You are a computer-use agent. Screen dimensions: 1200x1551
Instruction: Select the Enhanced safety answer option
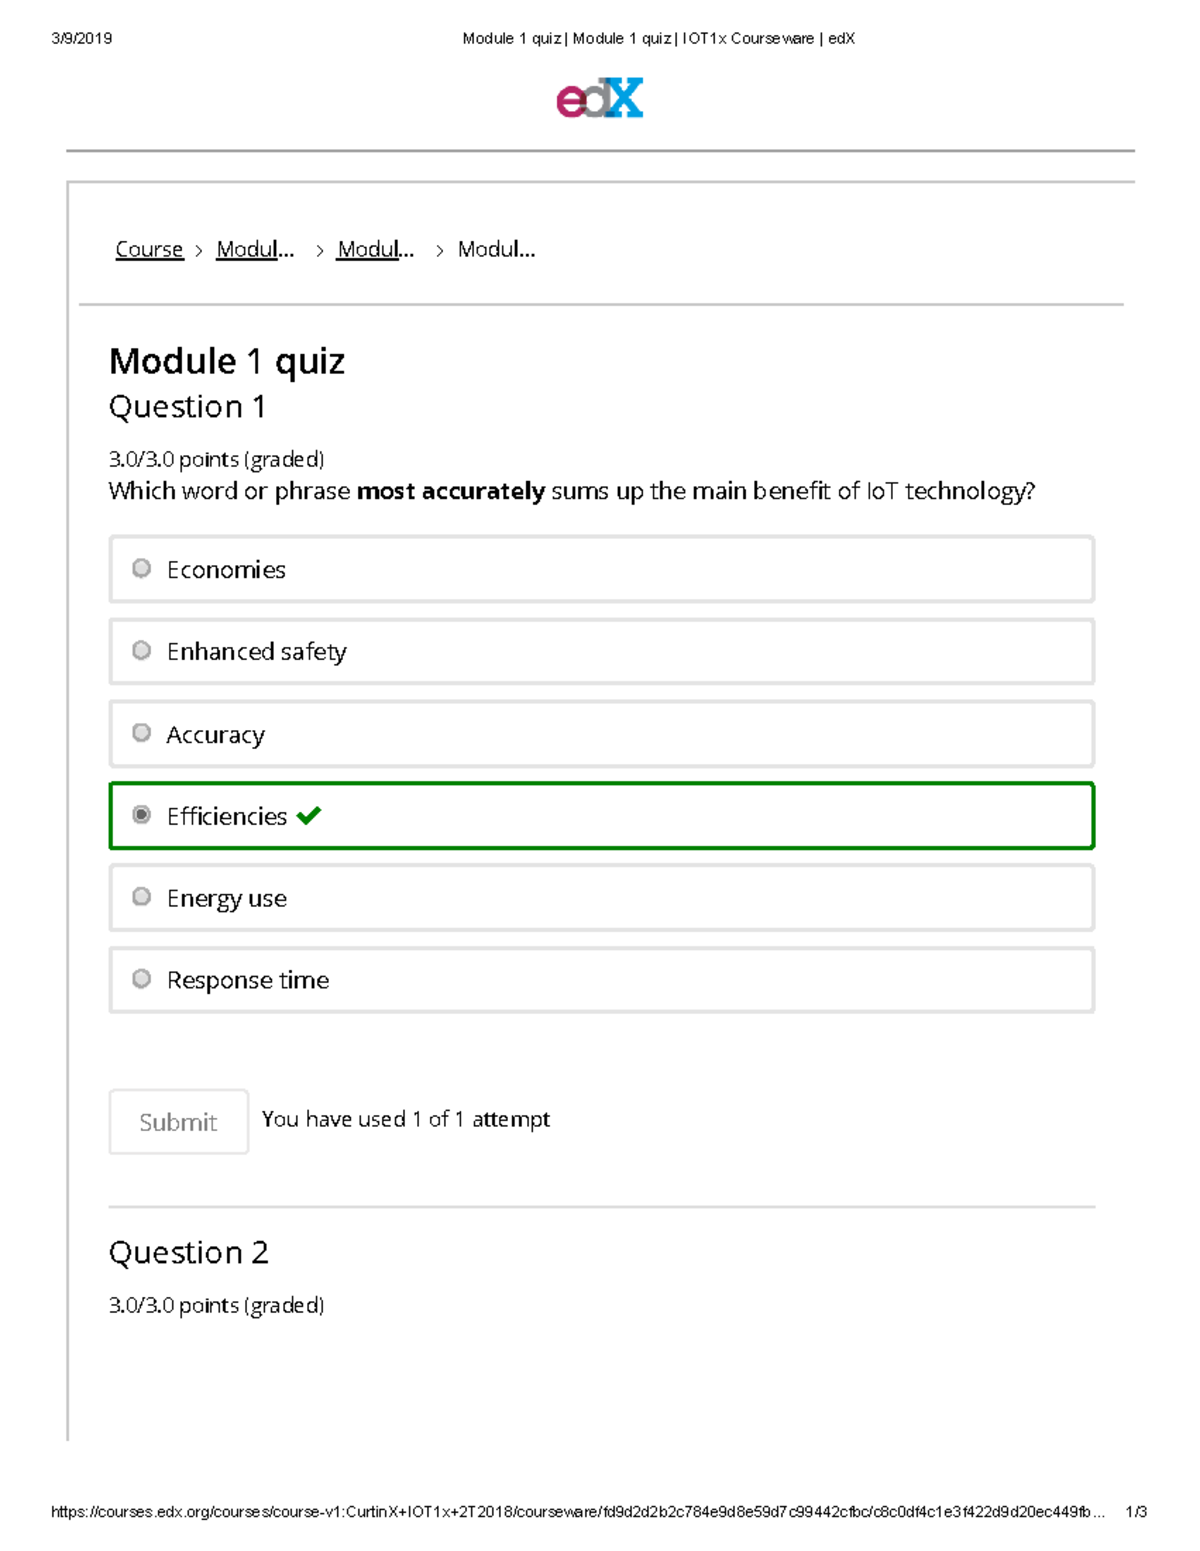(141, 650)
